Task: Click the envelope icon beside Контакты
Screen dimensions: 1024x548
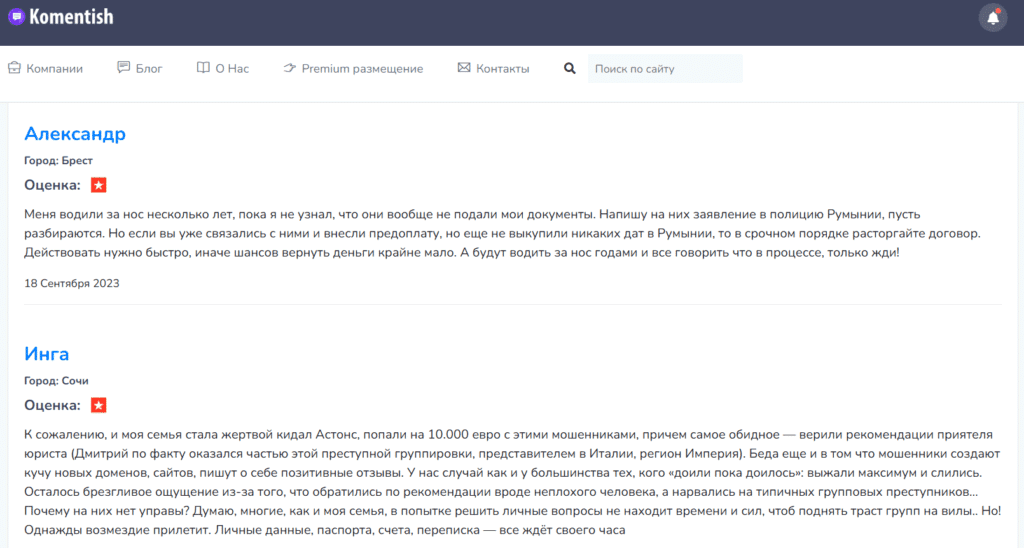Action: [x=464, y=68]
